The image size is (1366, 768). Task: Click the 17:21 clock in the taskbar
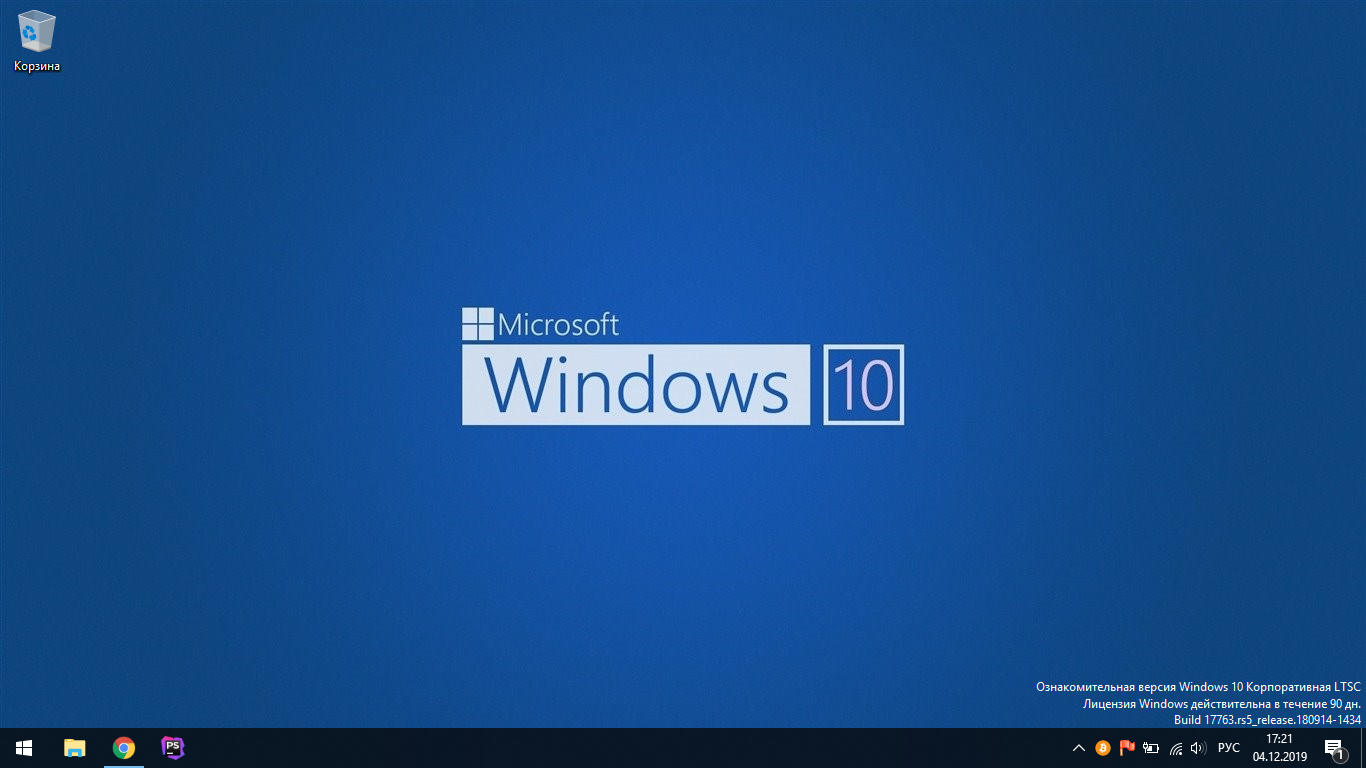1279,739
